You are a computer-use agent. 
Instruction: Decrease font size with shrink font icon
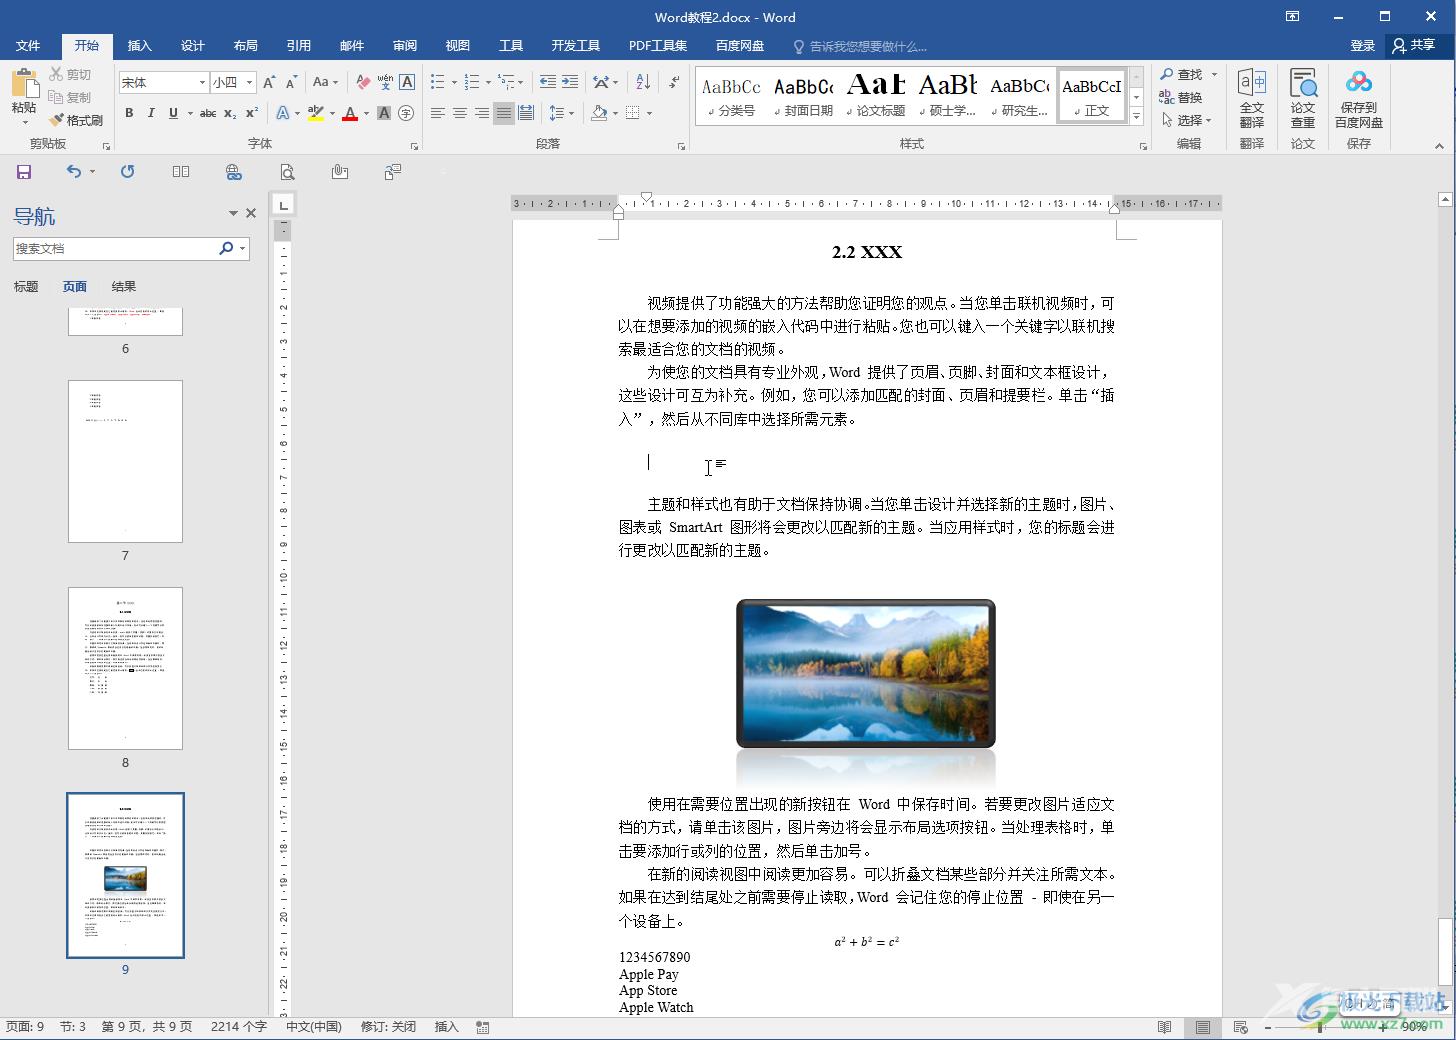[291, 82]
